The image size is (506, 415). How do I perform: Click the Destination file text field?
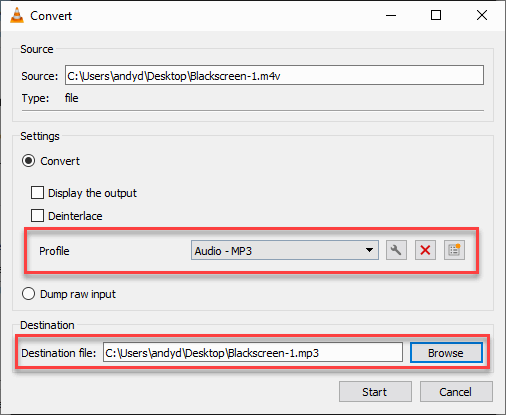(x=253, y=353)
